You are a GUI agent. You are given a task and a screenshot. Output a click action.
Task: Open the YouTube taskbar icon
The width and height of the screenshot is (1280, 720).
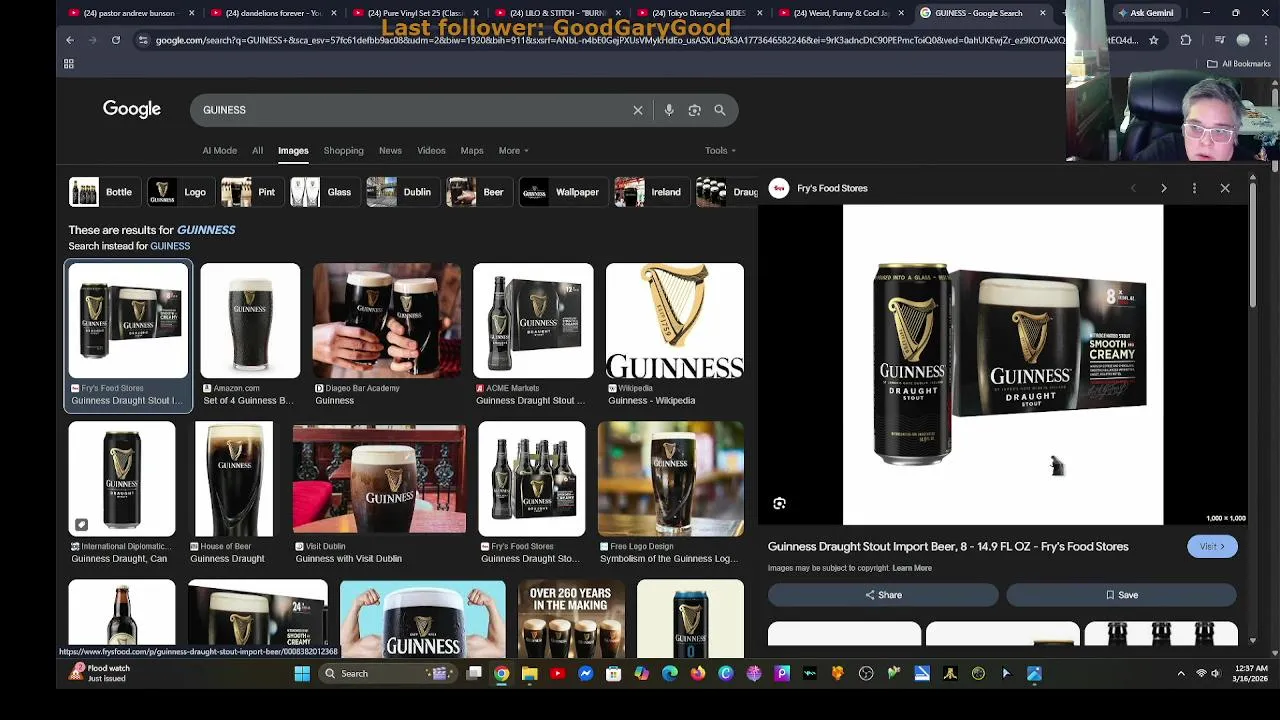coord(558,674)
